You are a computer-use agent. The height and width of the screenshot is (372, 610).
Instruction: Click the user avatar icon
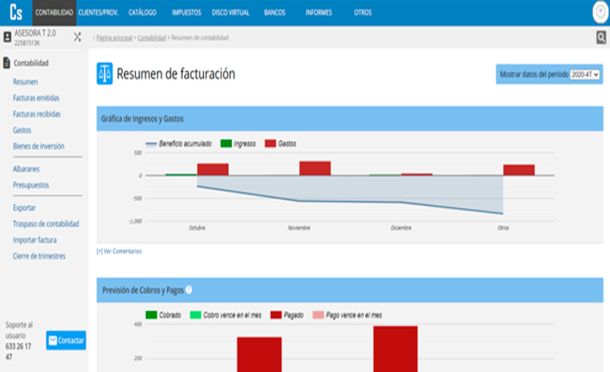(x=600, y=12)
